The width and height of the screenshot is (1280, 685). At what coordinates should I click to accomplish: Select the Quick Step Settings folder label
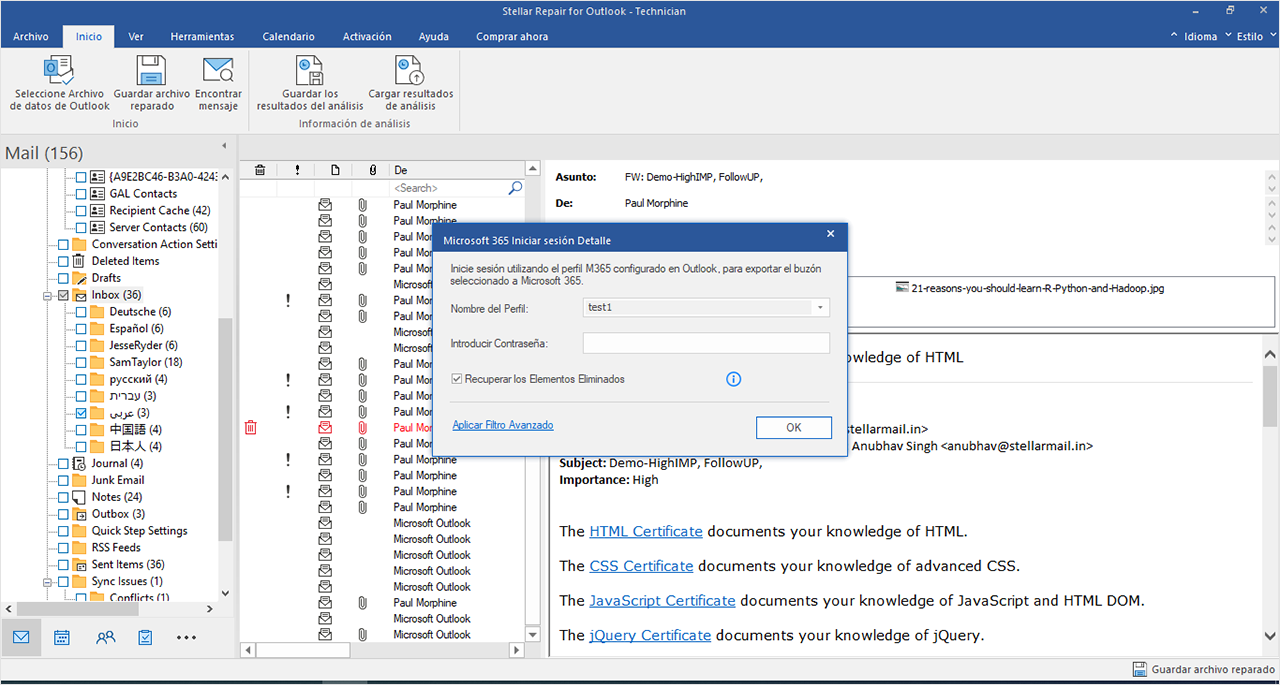coord(140,531)
